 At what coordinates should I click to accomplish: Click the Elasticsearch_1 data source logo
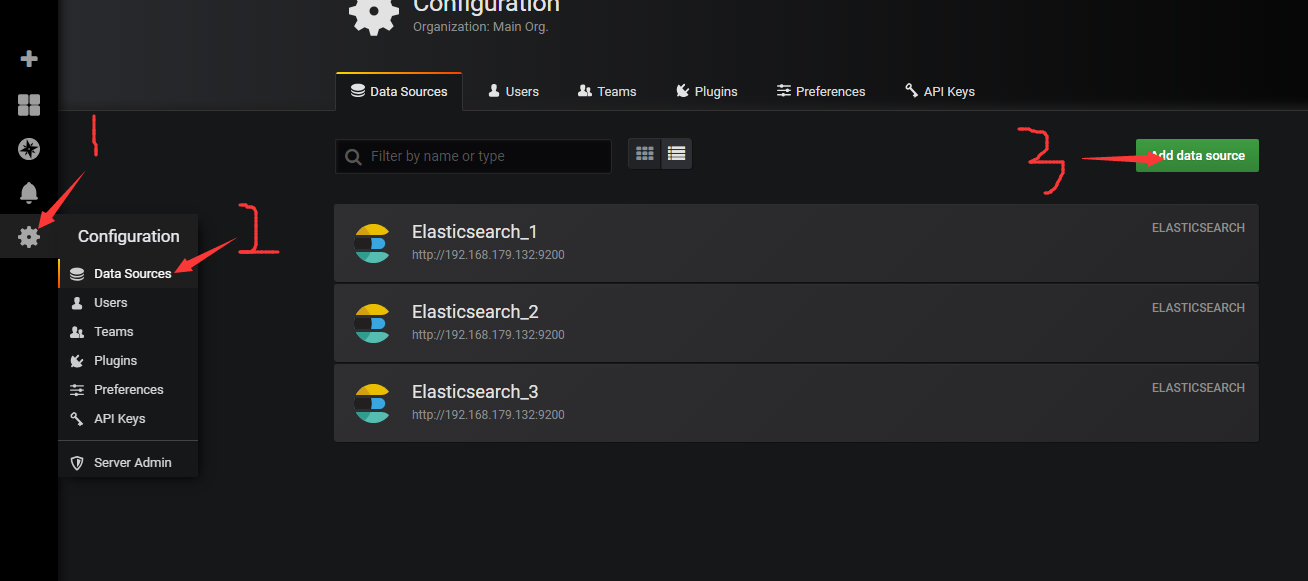372,242
